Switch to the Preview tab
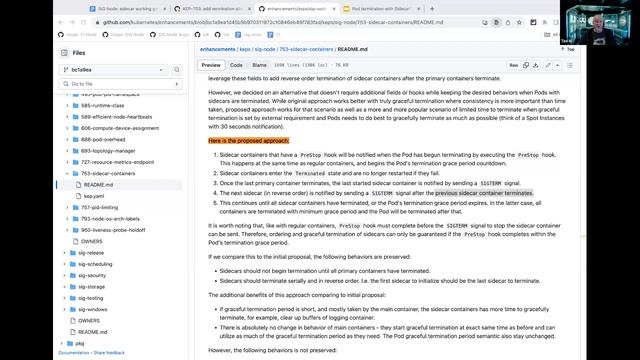This screenshot has width=640, height=360. point(211,65)
